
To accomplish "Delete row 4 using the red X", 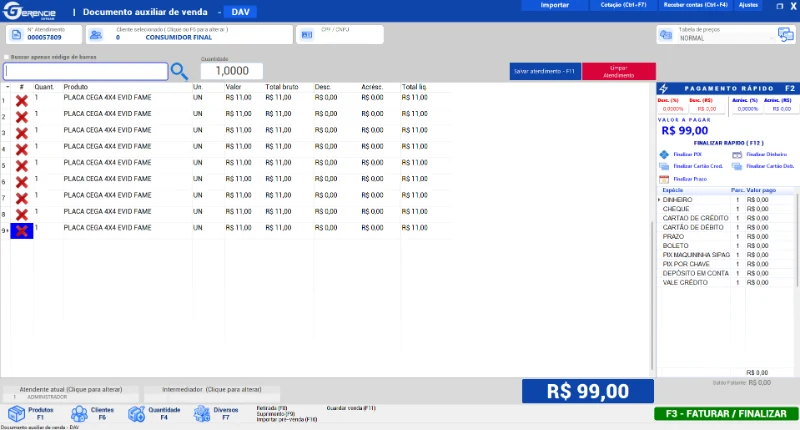I will [21, 150].
